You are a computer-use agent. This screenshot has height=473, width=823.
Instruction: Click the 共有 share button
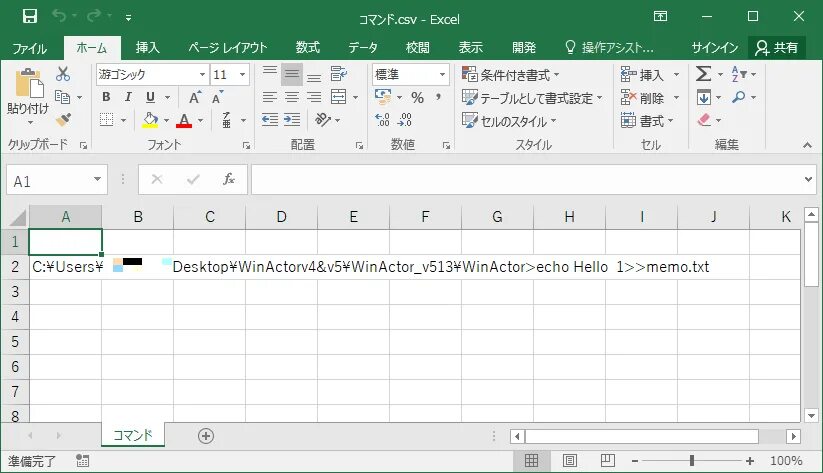tap(777, 48)
